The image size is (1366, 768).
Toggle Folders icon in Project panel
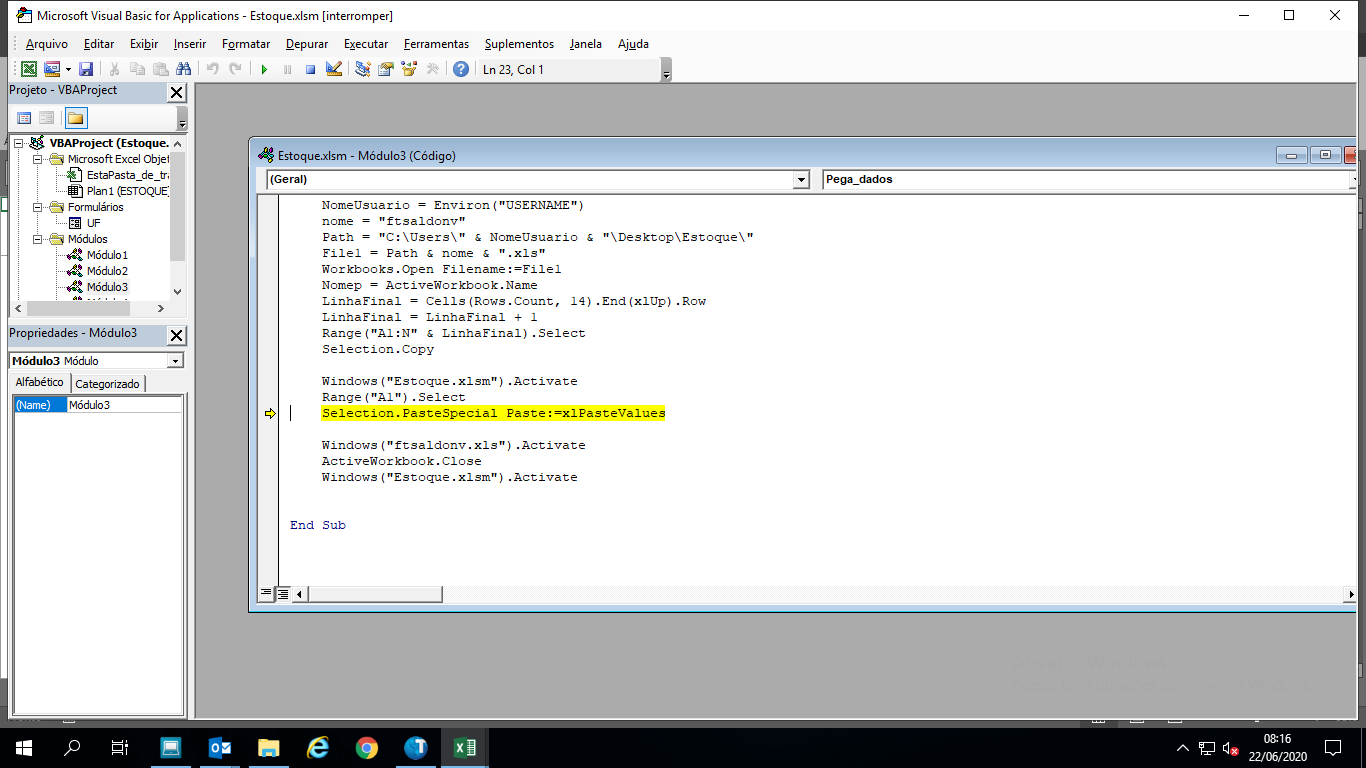(76, 118)
